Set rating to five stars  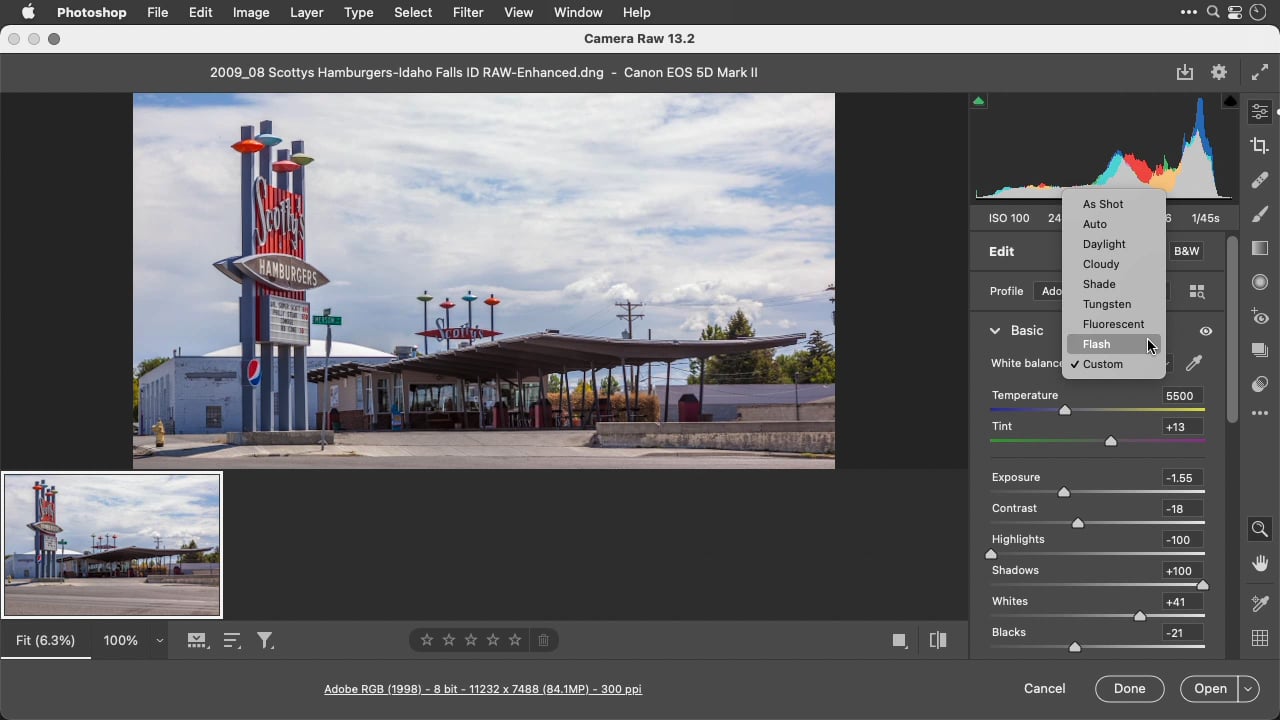point(515,640)
